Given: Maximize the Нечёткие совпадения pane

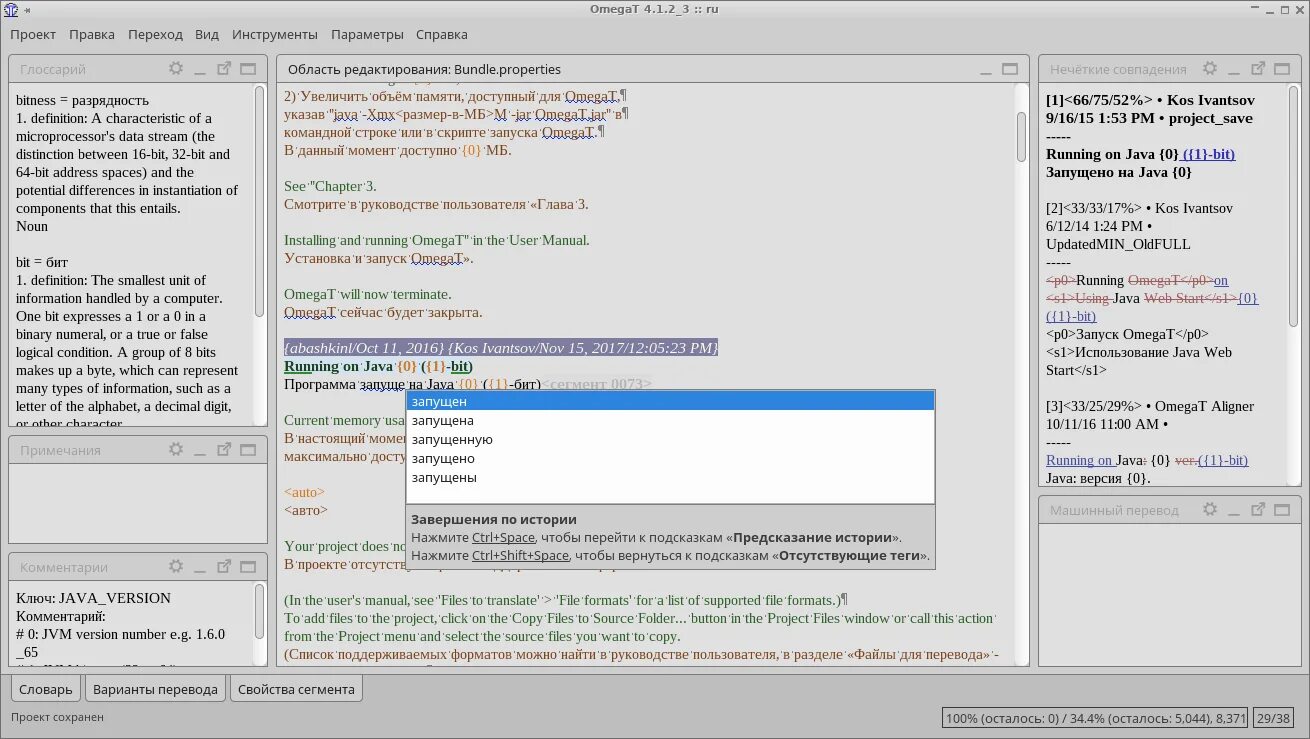Looking at the screenshot, I should pos(1282,69).
